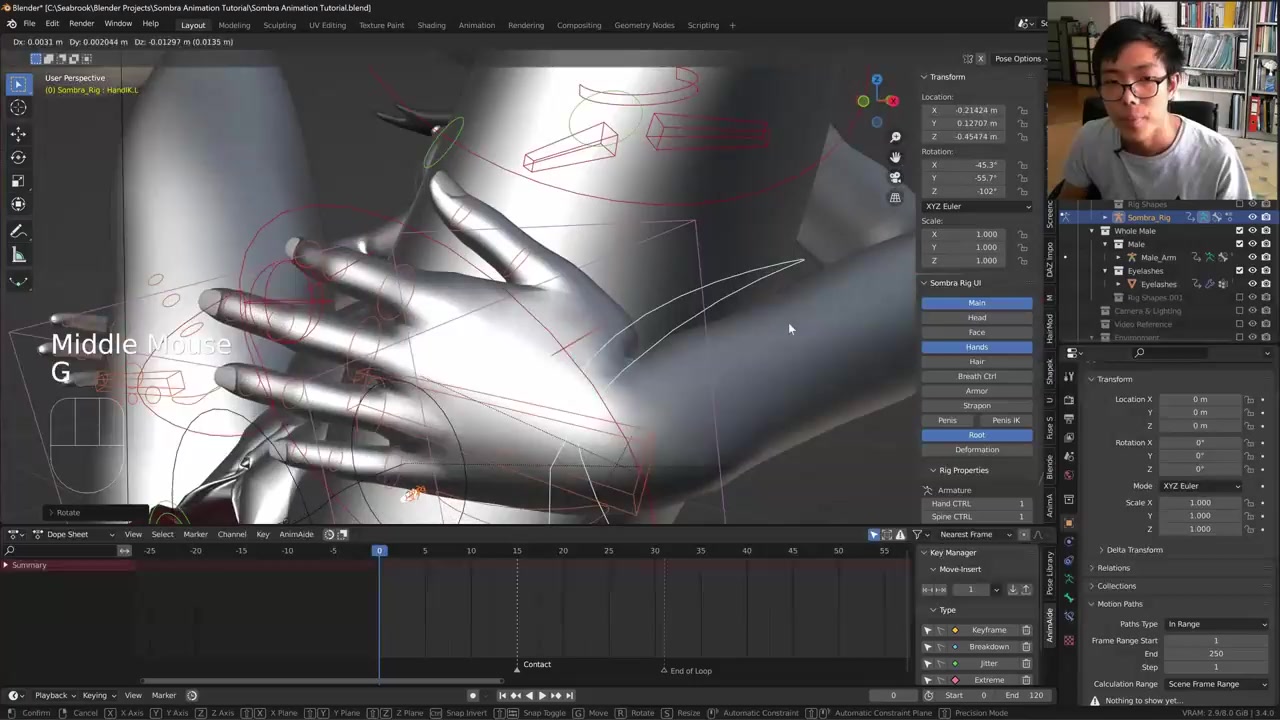The image size is (1280, 720).
Task: Select the Annotate pencil tool
Action: pos(18,231)
